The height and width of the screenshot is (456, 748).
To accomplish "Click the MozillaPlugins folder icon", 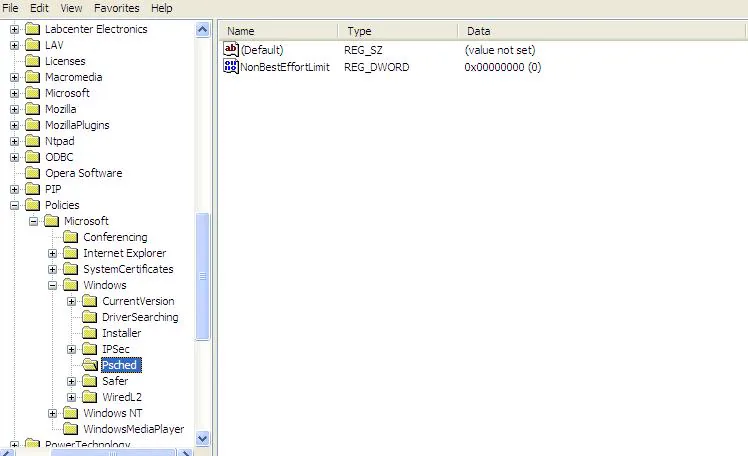I will click(32, 125).
